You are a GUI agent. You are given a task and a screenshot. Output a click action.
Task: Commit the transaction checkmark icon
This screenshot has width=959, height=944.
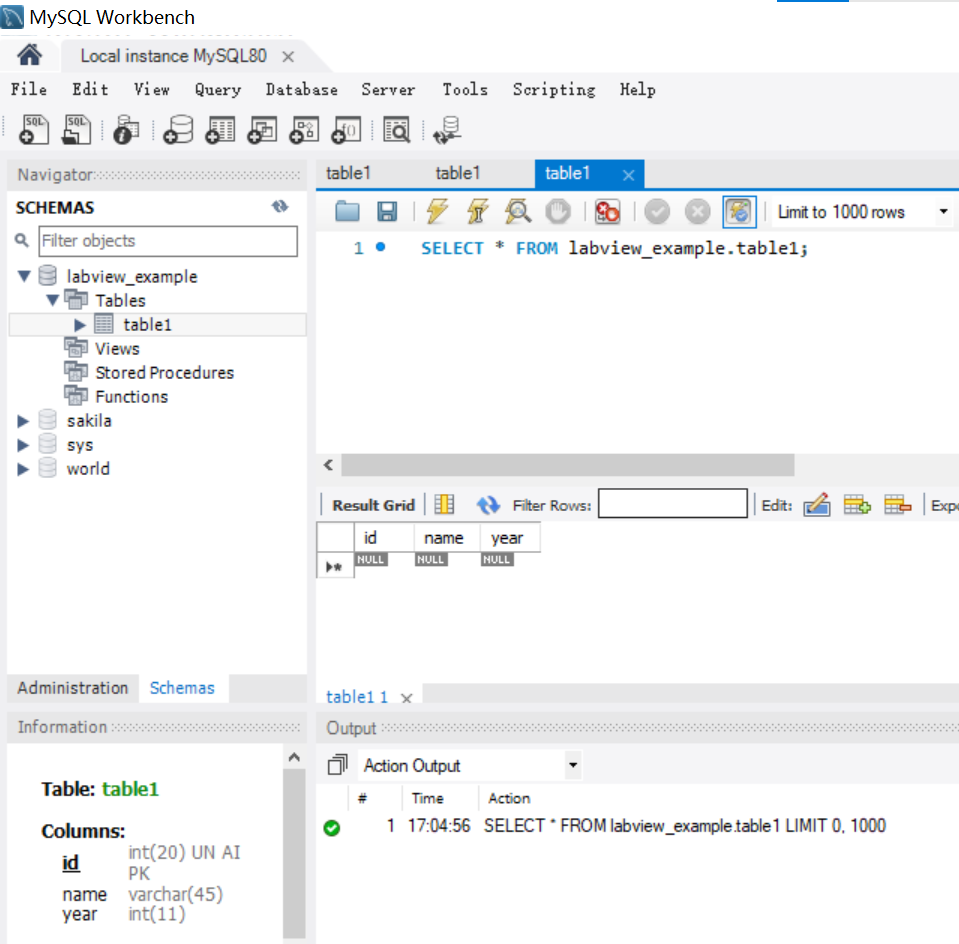click(657, 212)
